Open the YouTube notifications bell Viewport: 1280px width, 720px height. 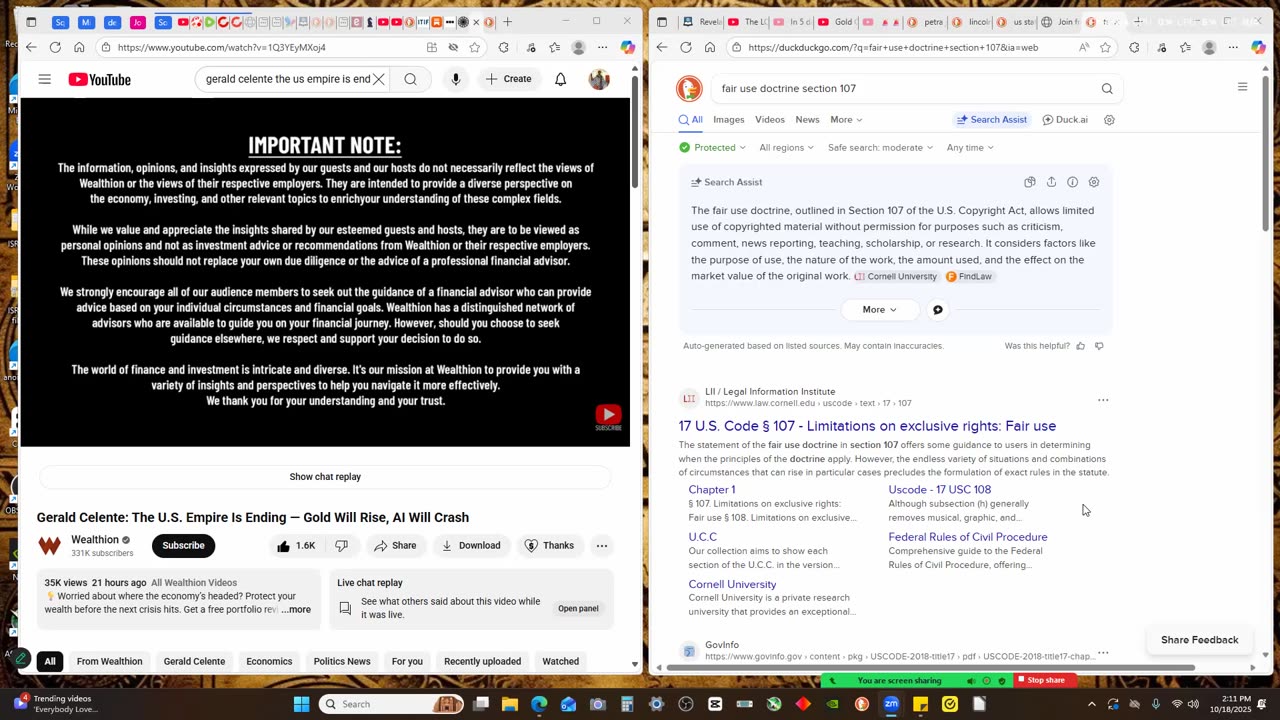[x=560, y=79]
